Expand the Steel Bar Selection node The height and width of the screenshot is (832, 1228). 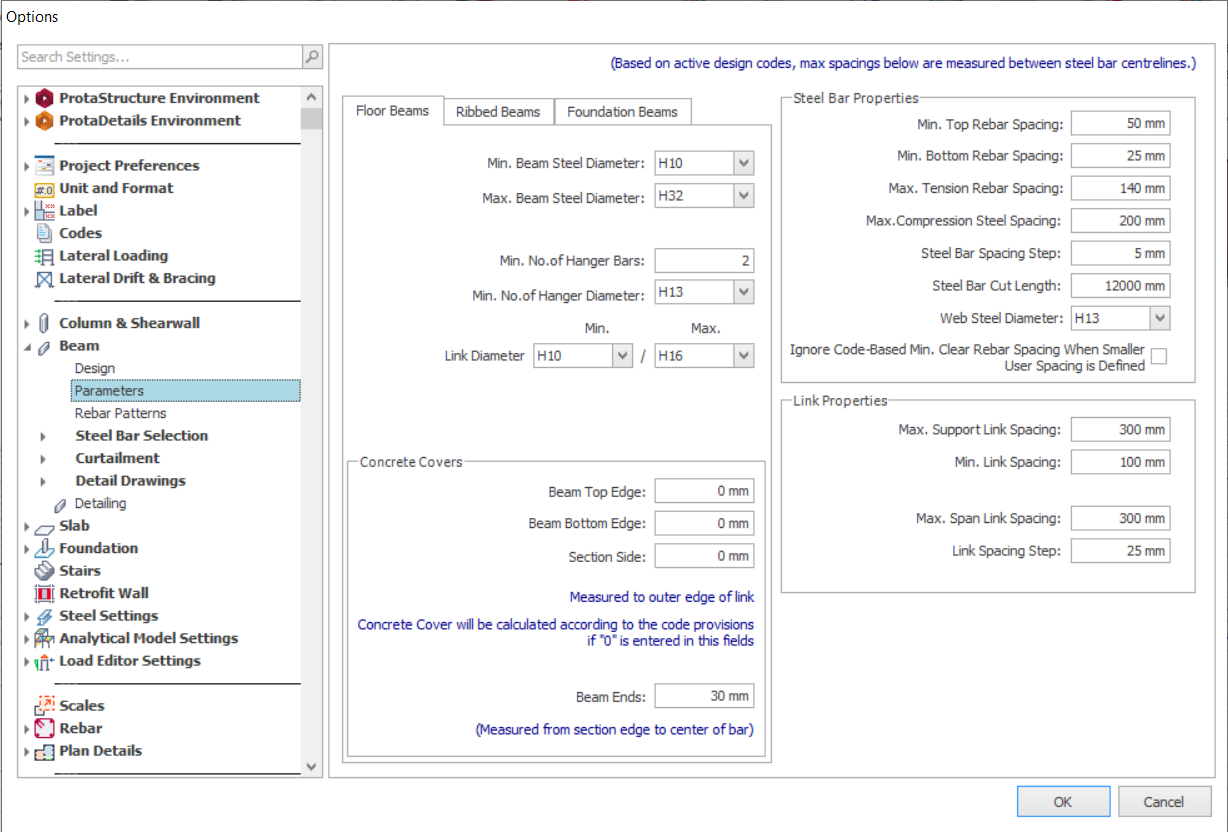click(43, 436)
